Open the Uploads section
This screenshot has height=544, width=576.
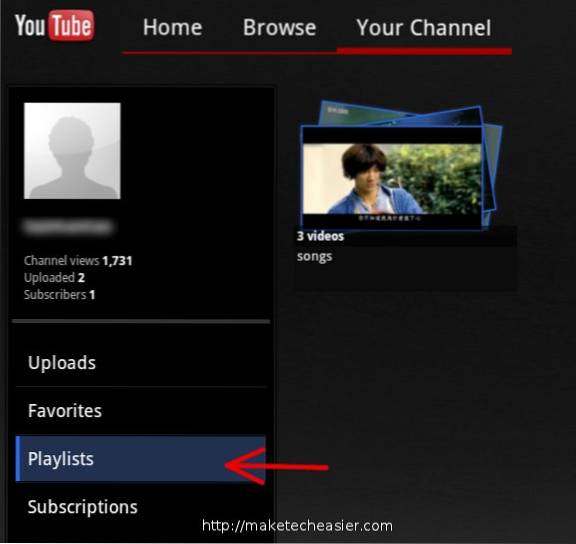coord(141,363)
